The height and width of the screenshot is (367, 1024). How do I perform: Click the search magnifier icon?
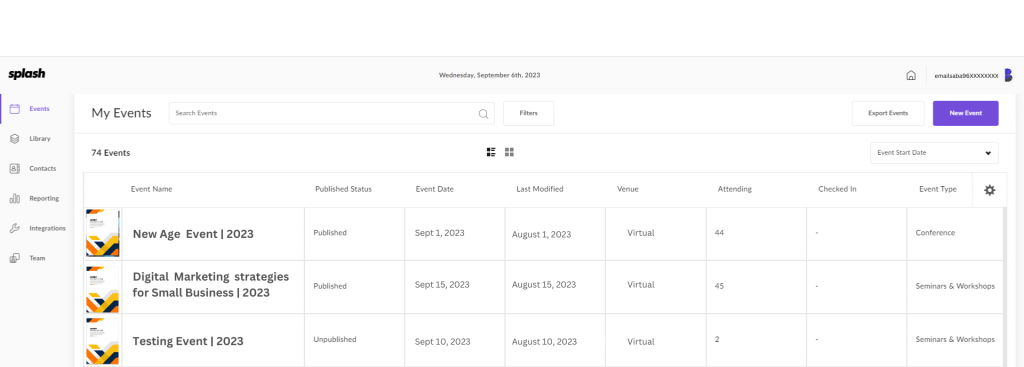483,114
